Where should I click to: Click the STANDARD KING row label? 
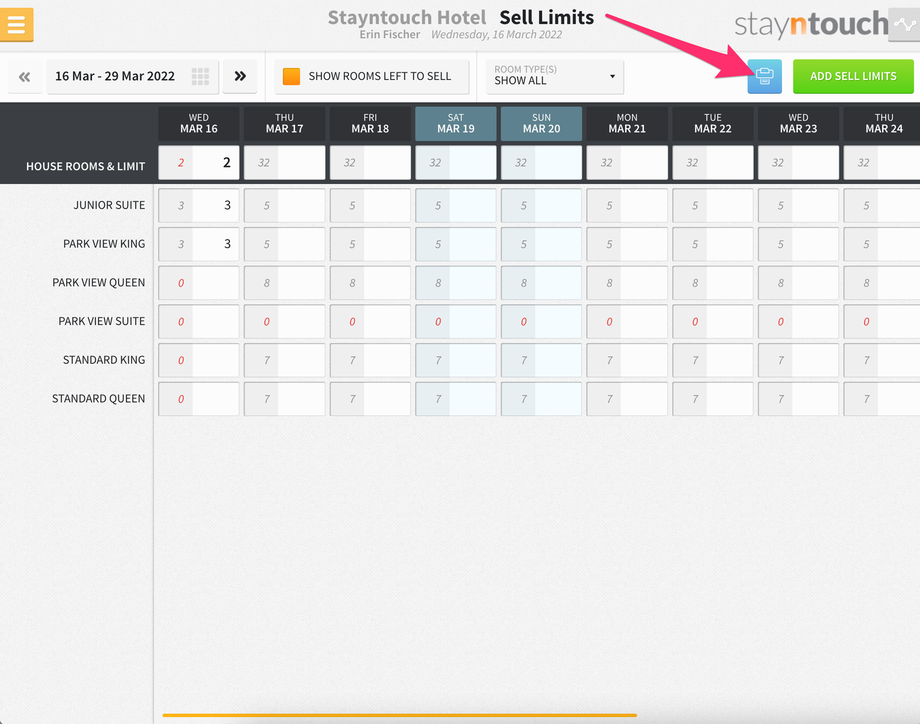pos(104,360)
